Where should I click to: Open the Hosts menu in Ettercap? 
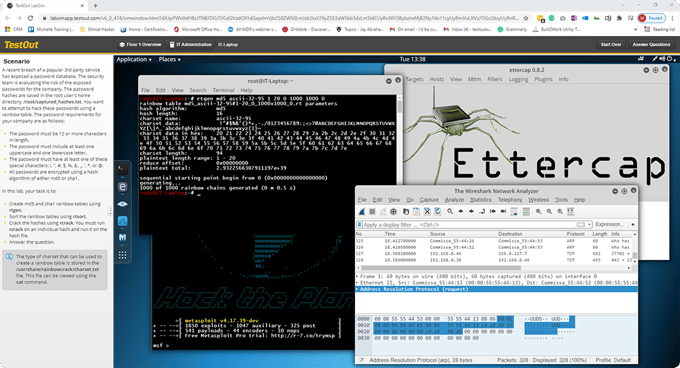click(x=436, y=79)
